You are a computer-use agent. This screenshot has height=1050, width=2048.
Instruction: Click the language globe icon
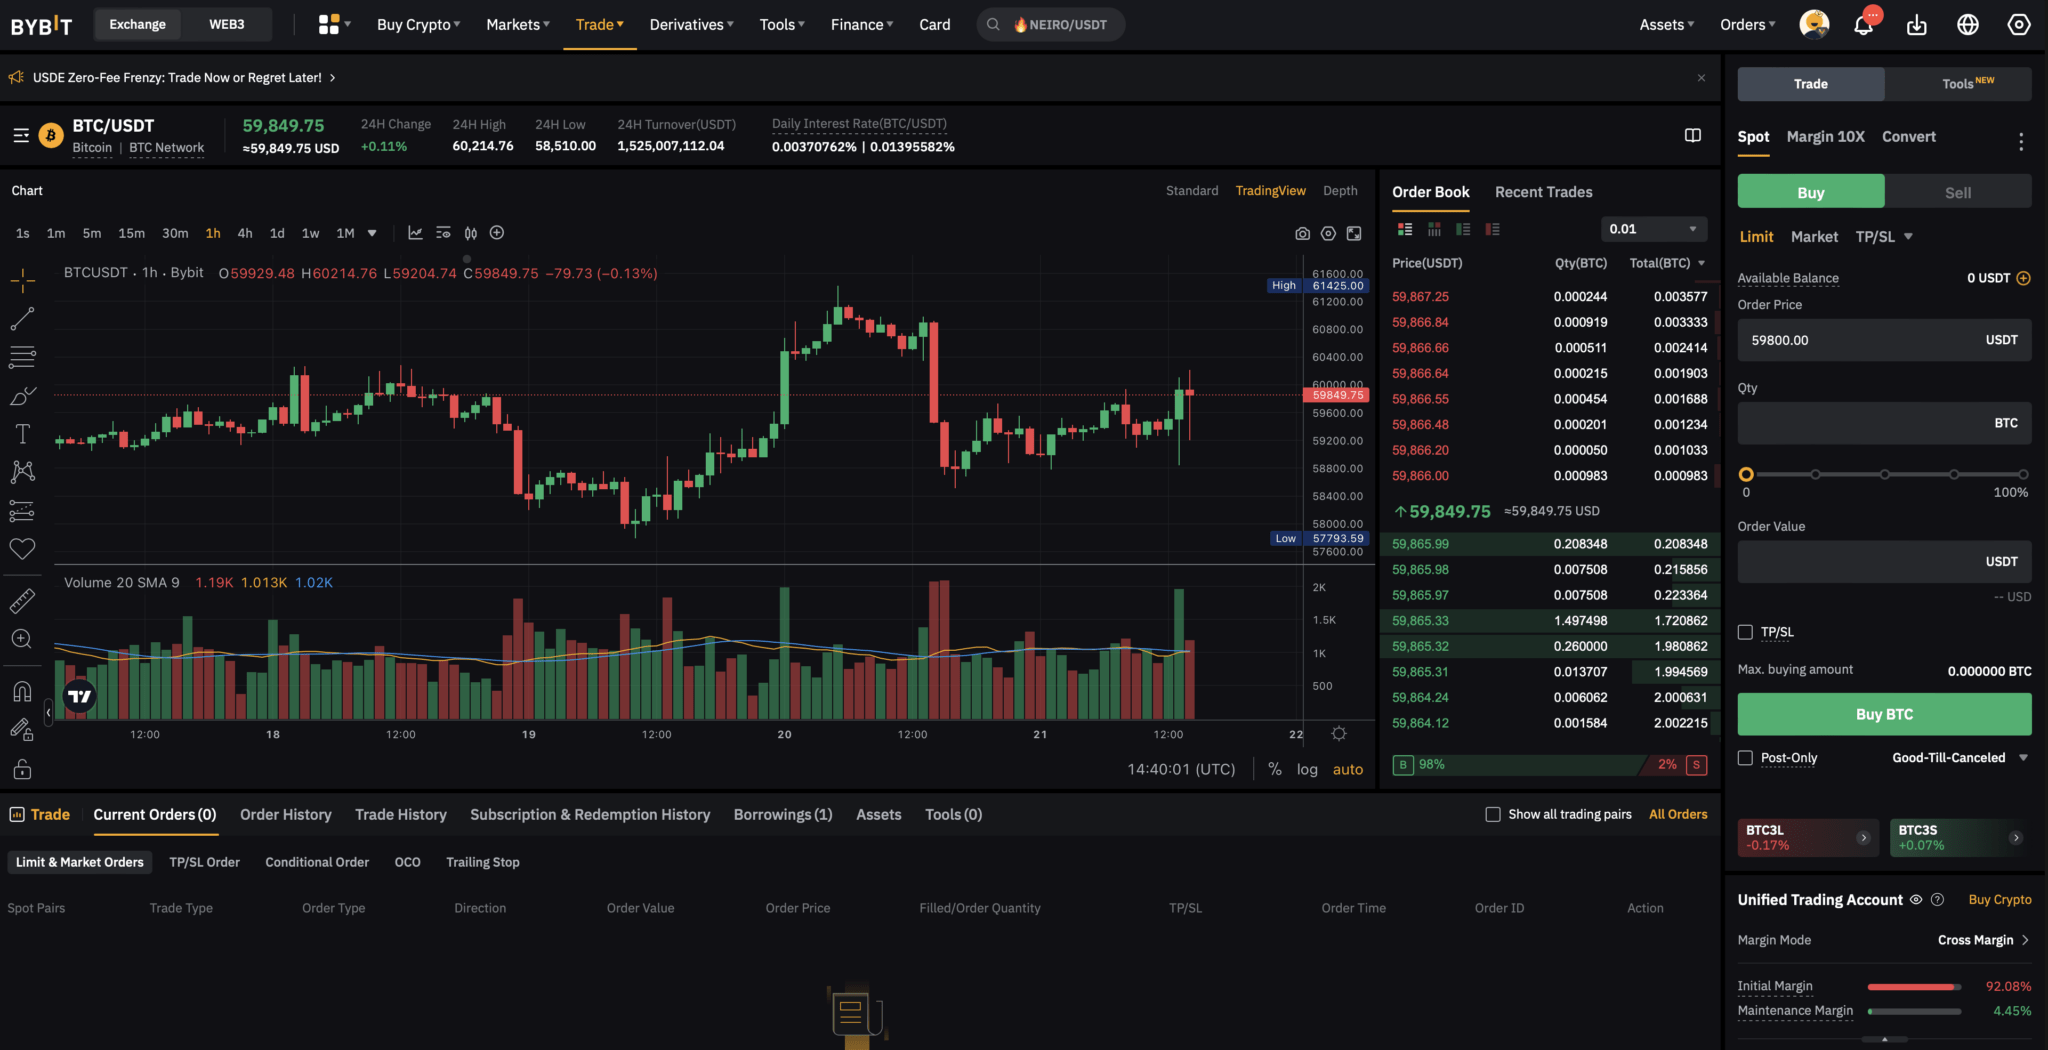1967,25
